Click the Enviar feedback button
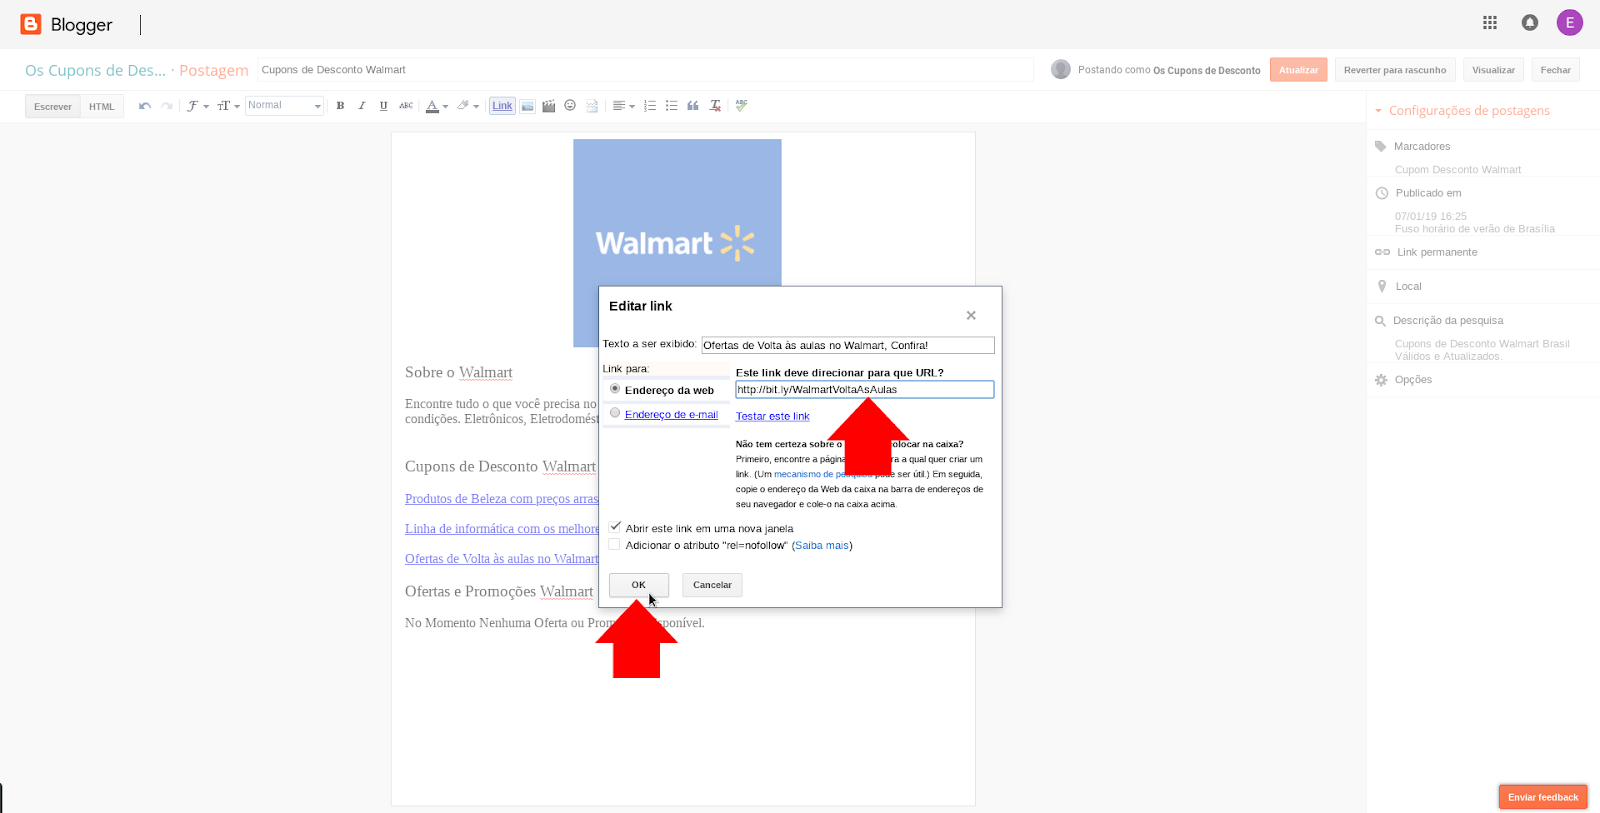1600x813 pixels. click(1543, 797)
